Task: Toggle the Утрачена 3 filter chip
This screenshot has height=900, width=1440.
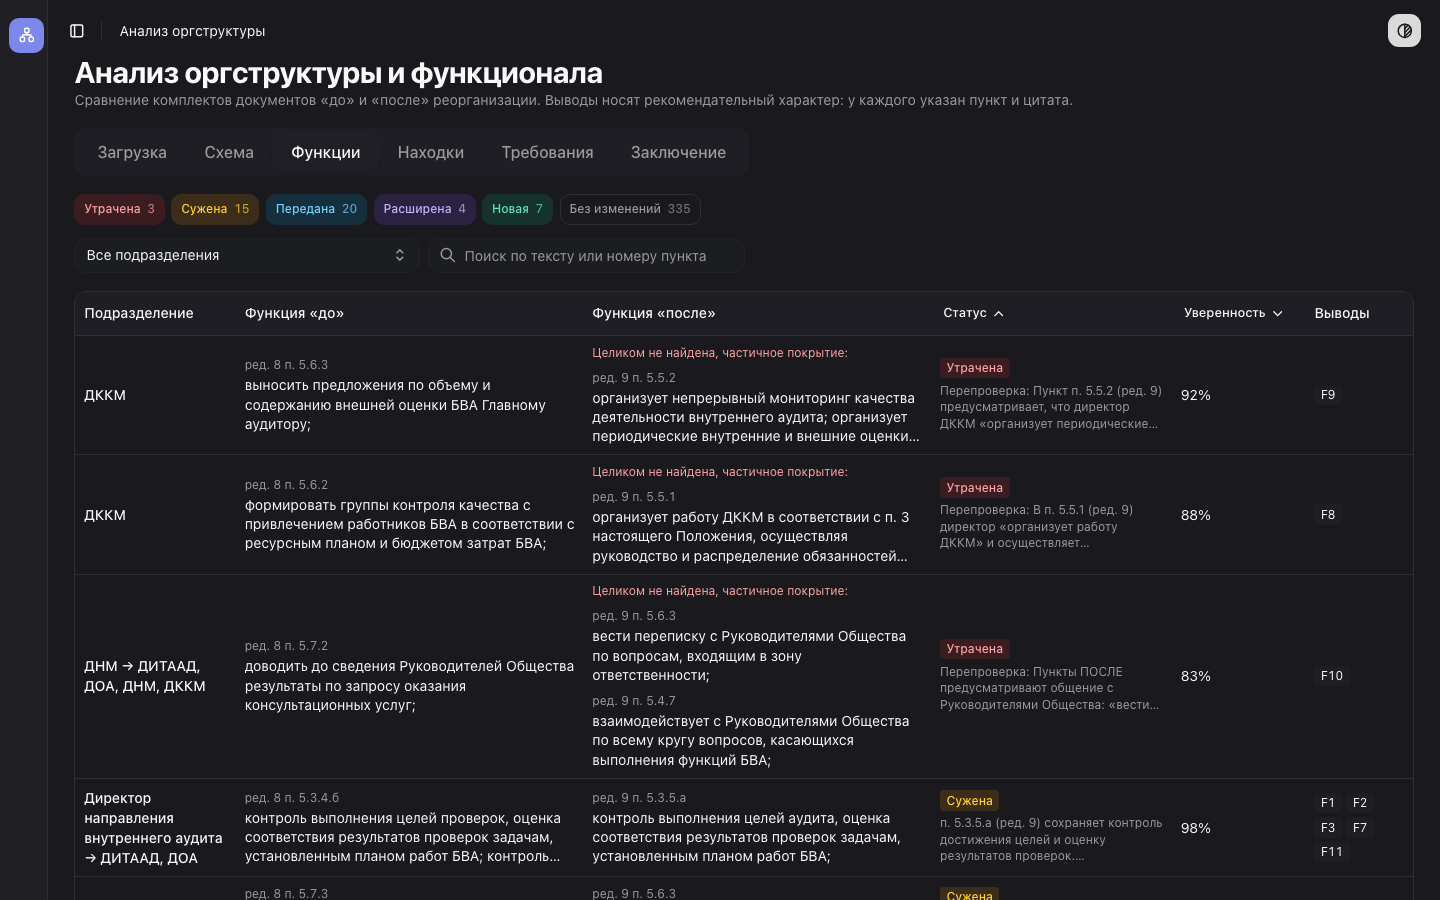Action: coord(119,209)
